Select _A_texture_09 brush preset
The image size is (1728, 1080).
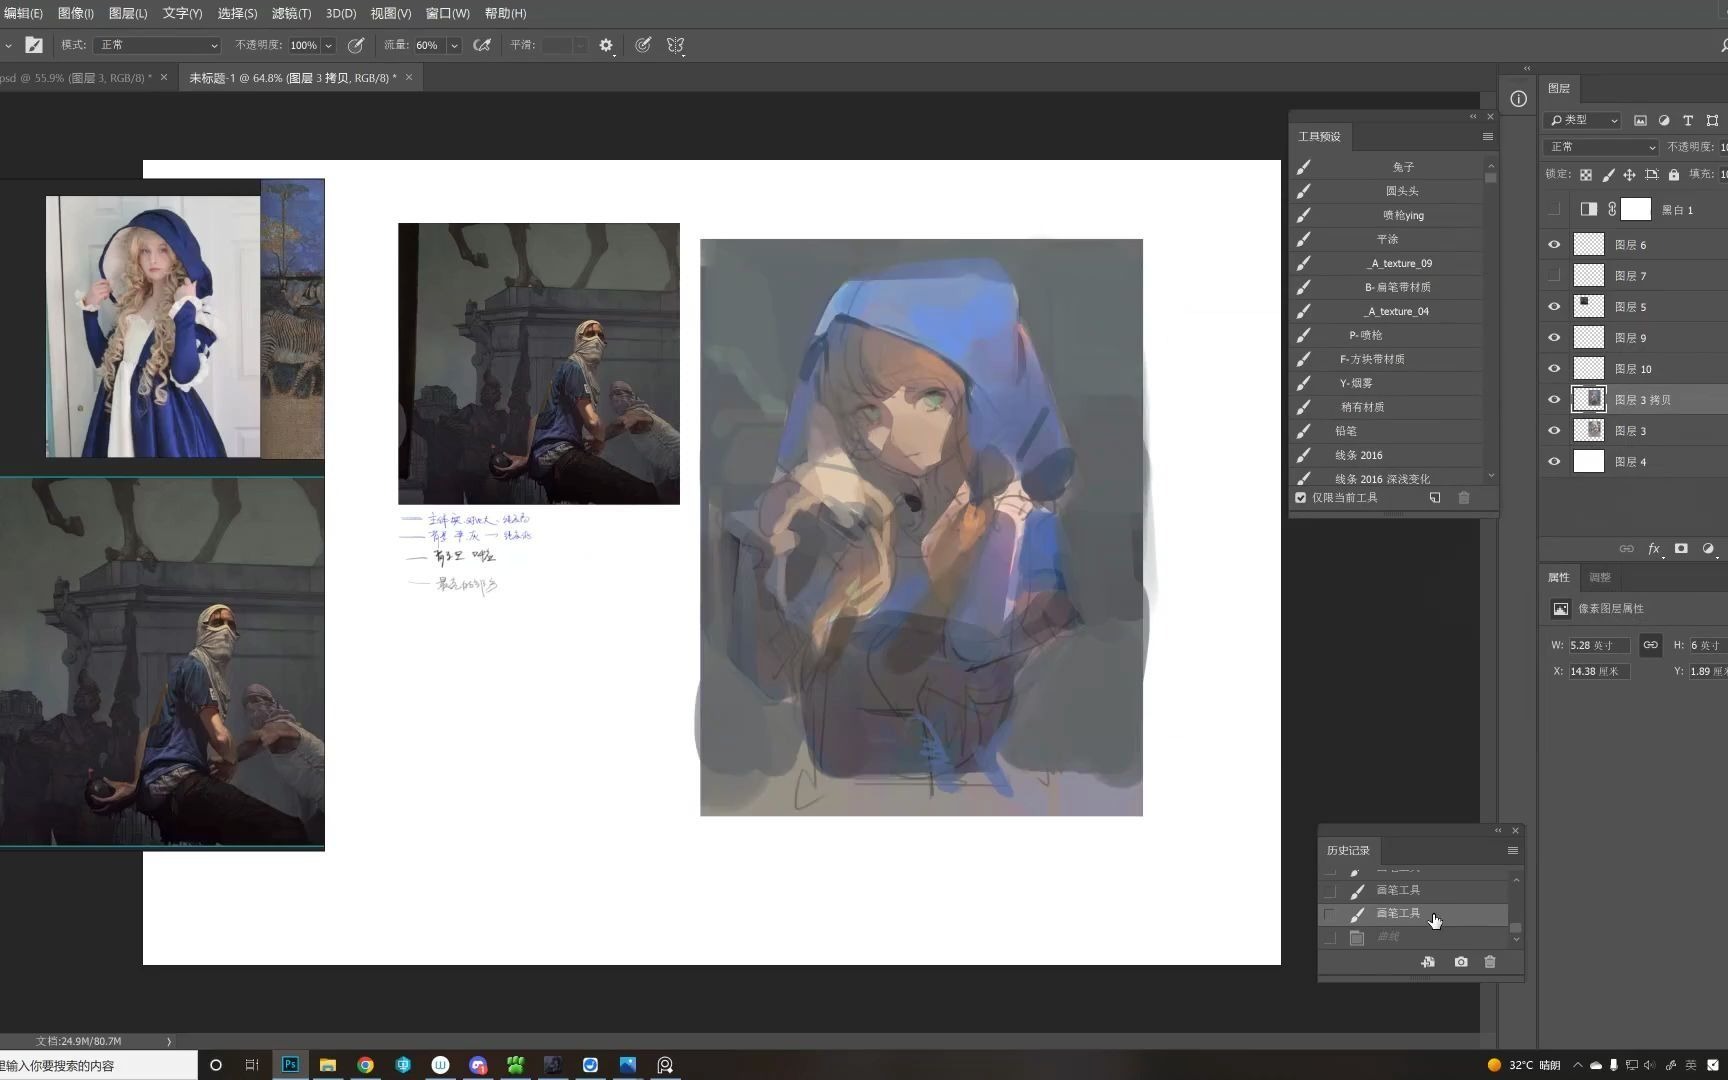pos(1389,263)
